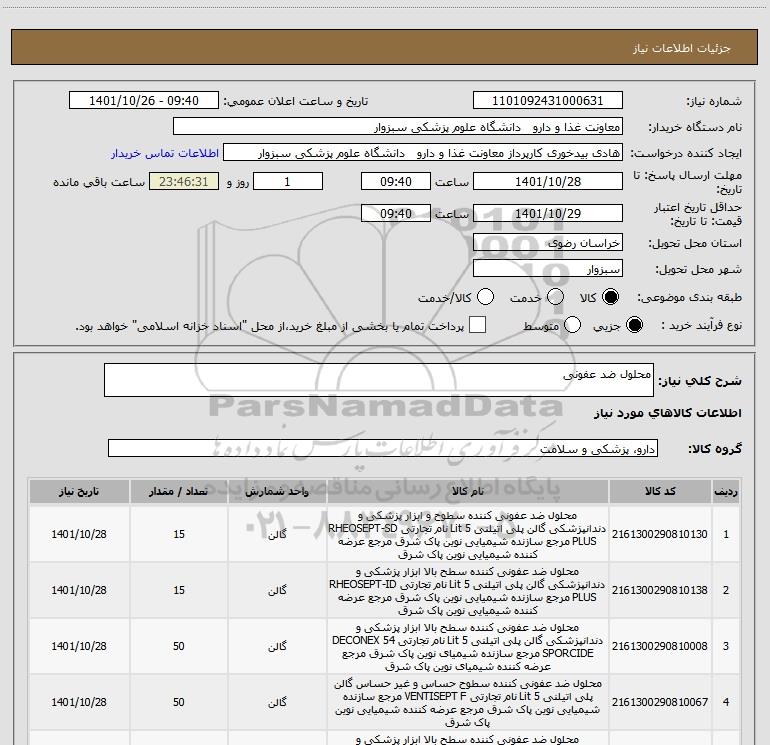Screen dimensions: 770x745
Task: Click the DECONEX 54 SPORCIDE product name cell
Action: [x=468, y=646]
